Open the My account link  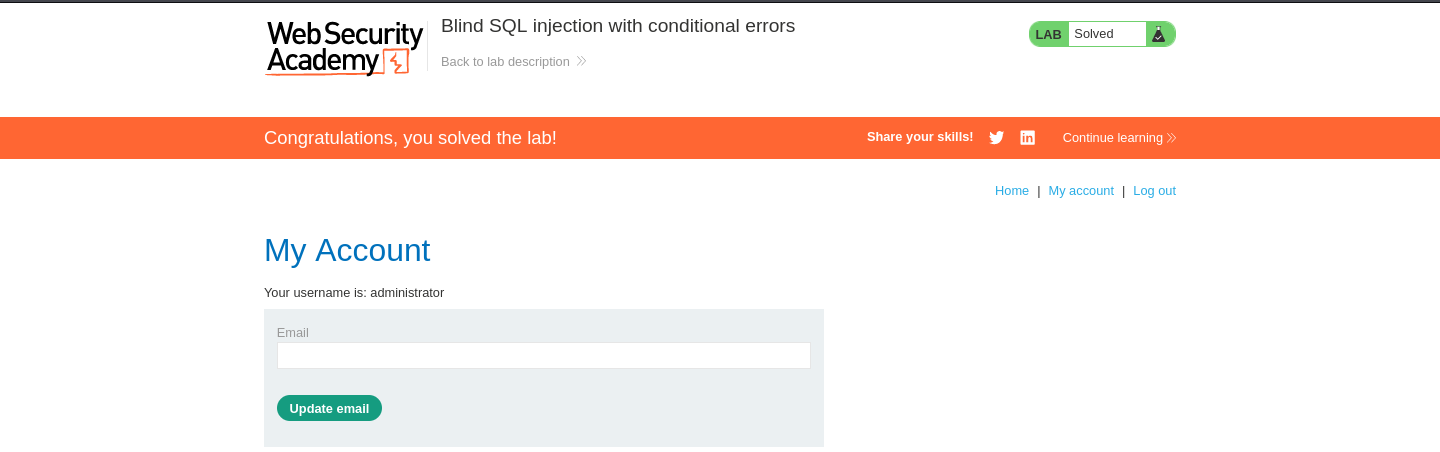click(x=1081, y=190)
